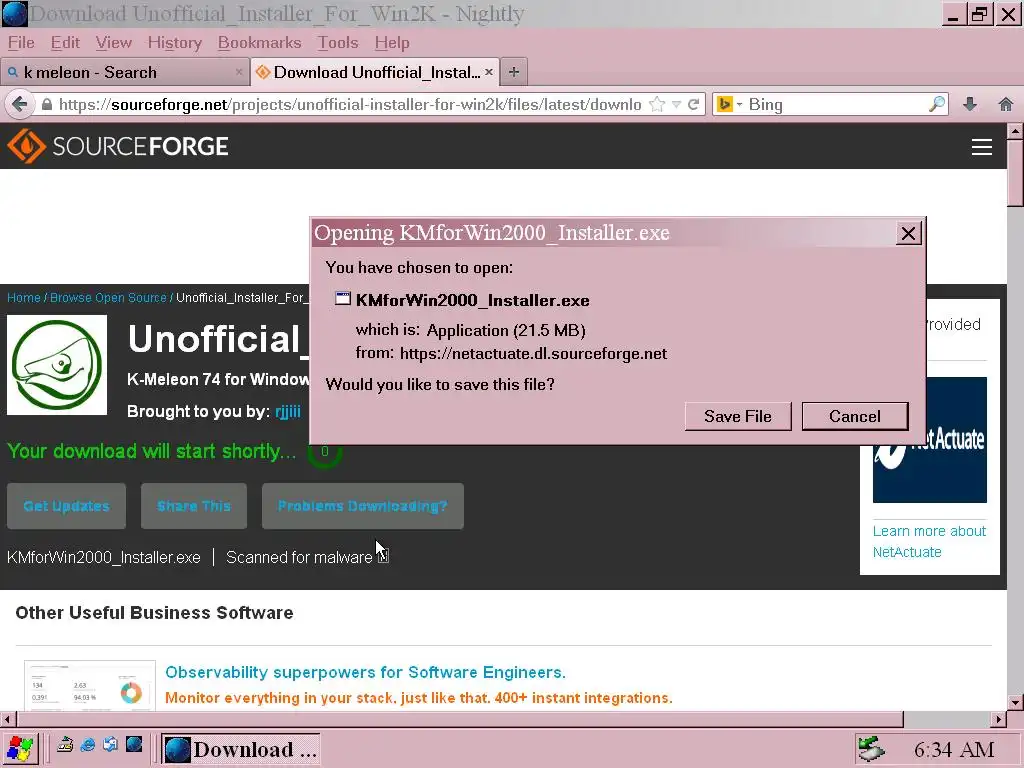Screen dimensions: 1024x768
Task: Click Cancel in the download dialog
Action: click(855, 416)
